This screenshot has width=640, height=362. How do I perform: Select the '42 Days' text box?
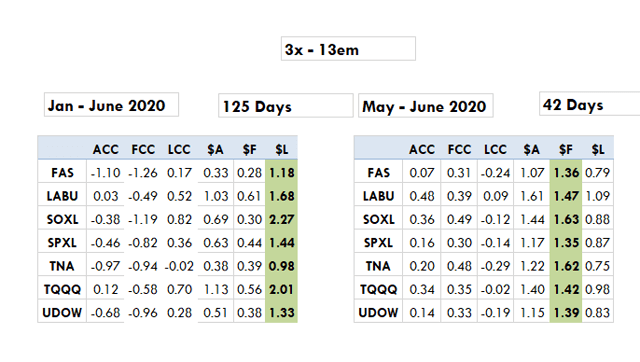590,104
